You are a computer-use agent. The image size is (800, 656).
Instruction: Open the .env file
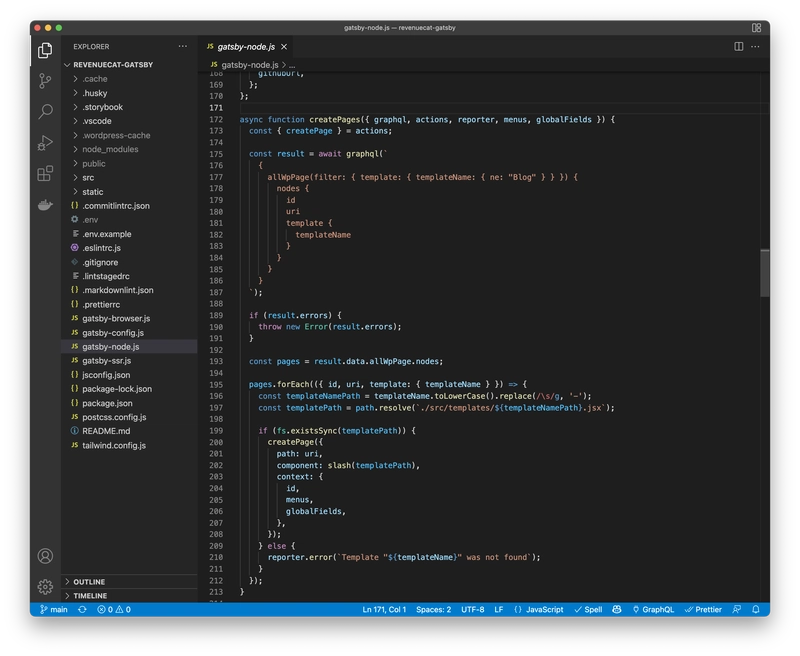pyautogui.click(x=129, y=220)
